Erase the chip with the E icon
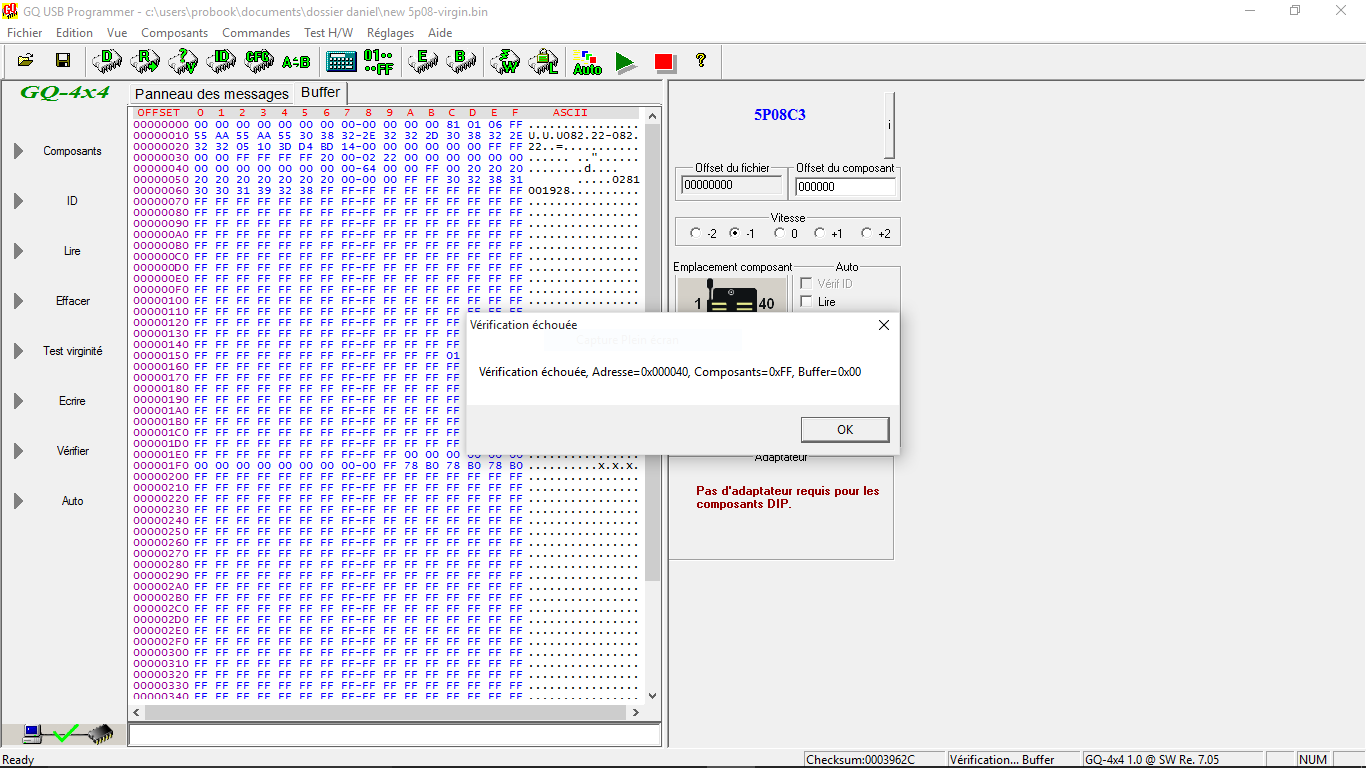The image size is (1366, 768). 423,61
